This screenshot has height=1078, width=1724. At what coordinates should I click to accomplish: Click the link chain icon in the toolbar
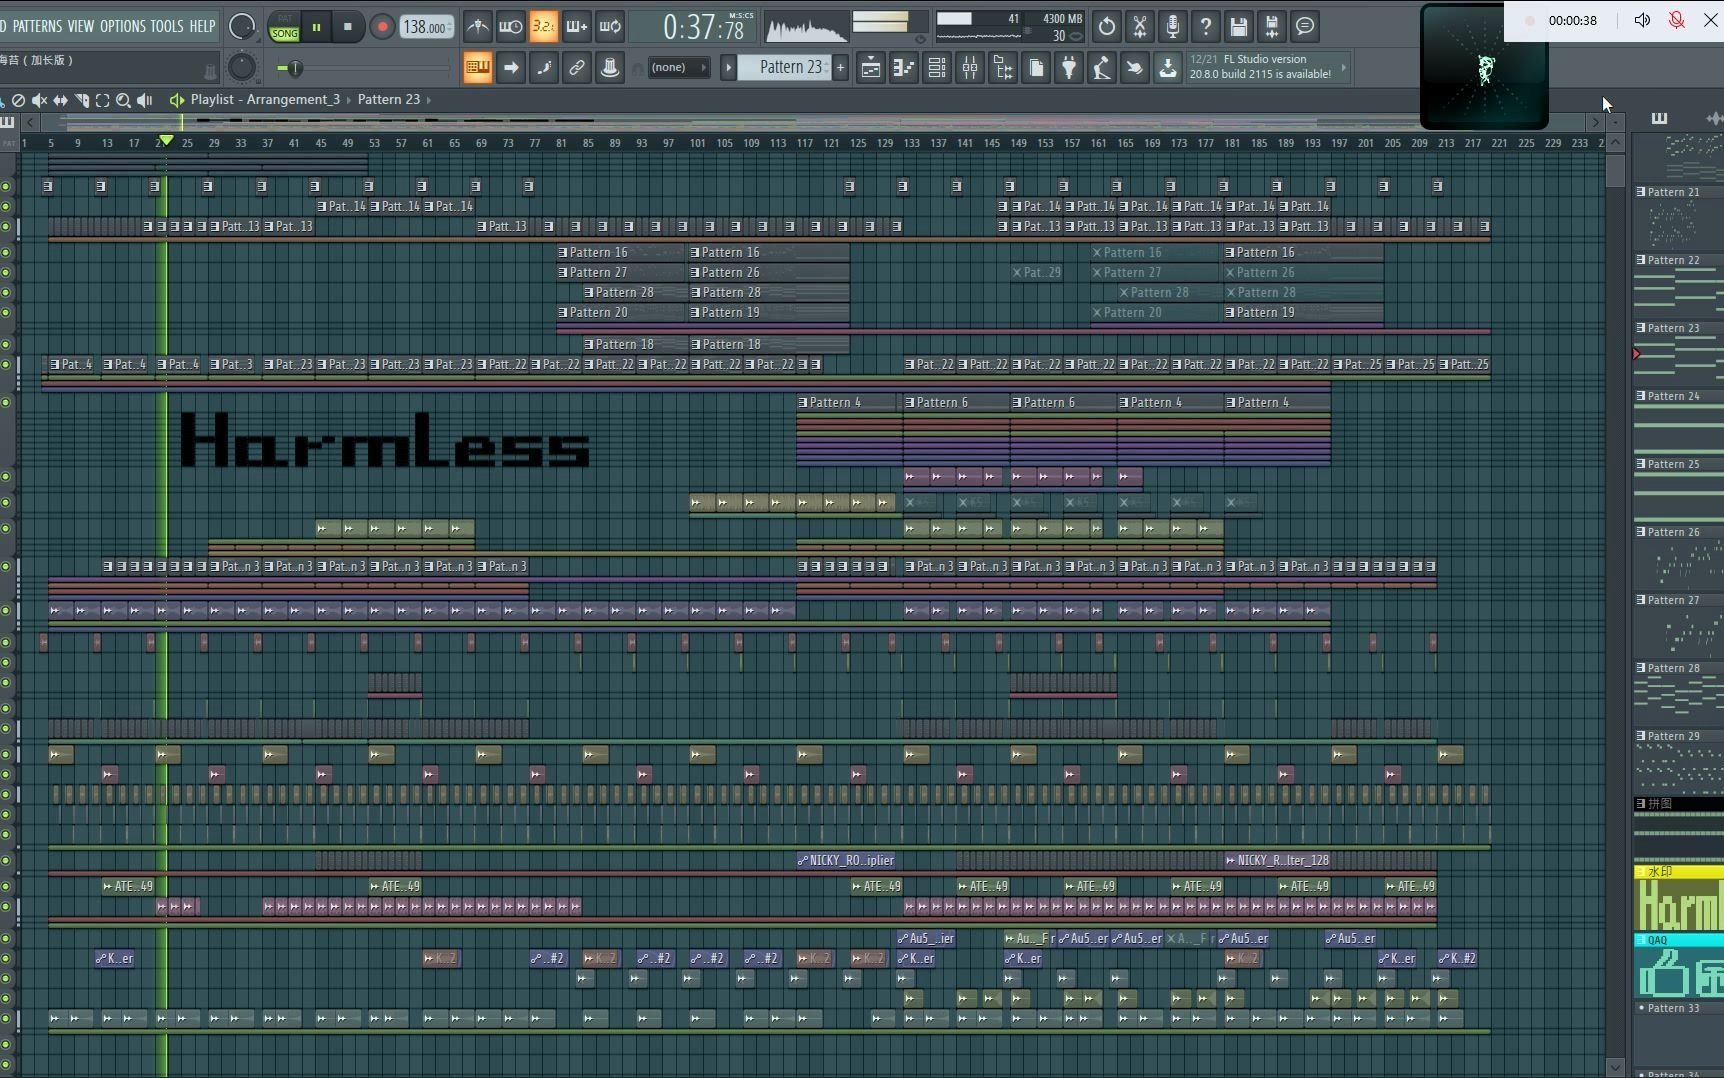(577, 68)
